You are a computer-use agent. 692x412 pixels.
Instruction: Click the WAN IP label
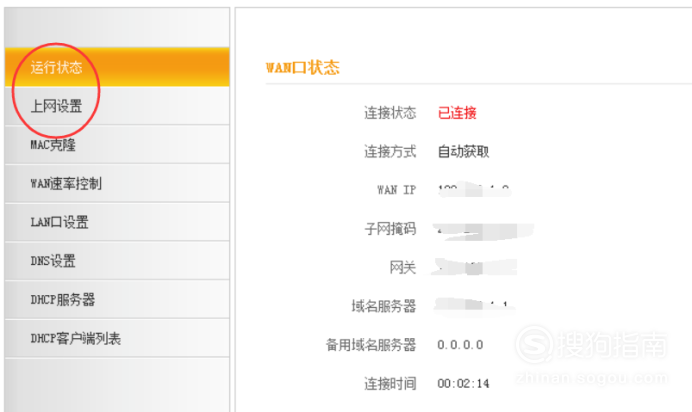395,190
